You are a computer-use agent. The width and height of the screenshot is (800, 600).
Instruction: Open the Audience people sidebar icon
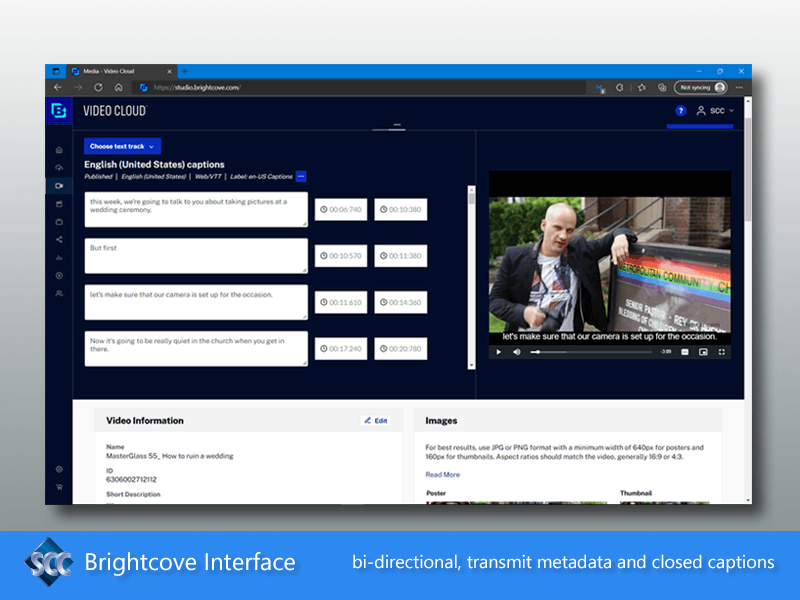(x=59, y=293)
